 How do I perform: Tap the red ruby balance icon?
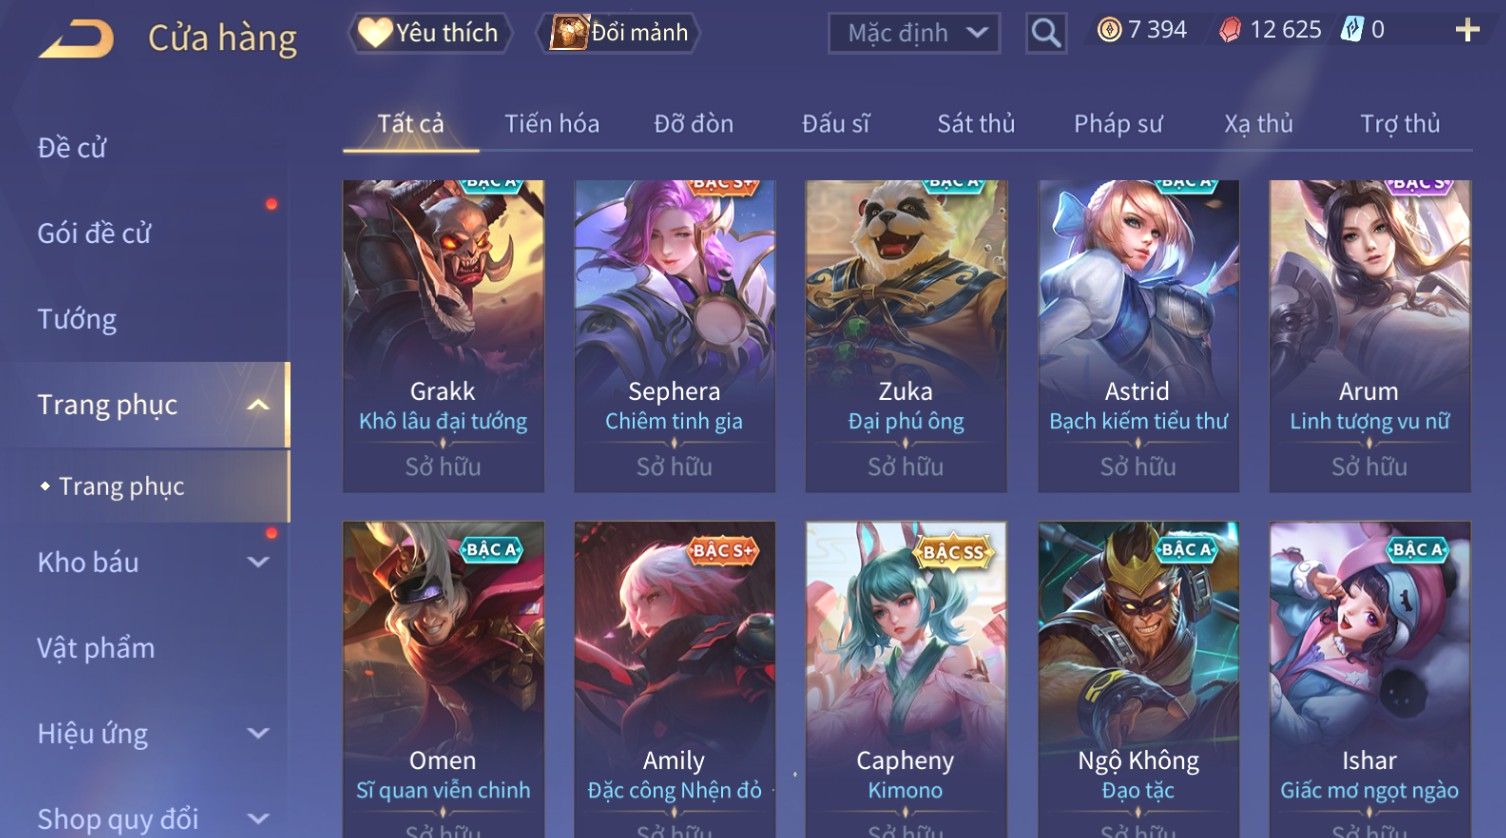(1230, 31)
